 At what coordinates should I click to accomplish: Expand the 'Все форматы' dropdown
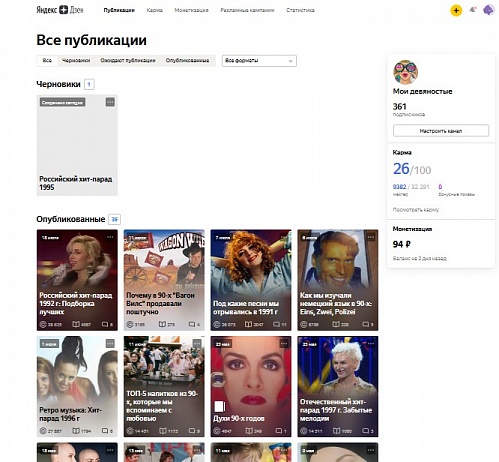pyautogui.click(x=259, y=61)
